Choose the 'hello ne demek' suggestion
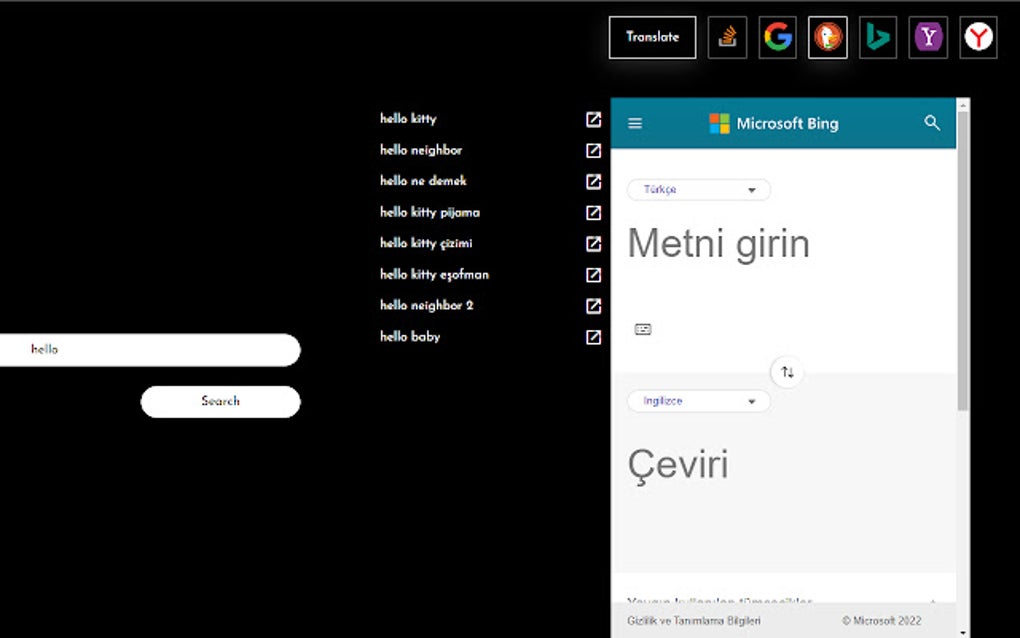 pos(423,181)
